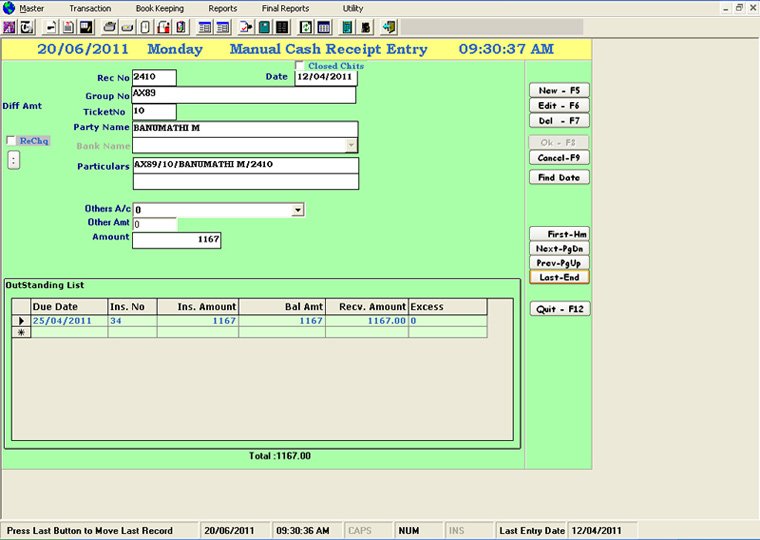Image resolution: width=760 pixels, height=540 pixels.
Task: Tick the ReChq checkbox
Action: [x=11, y=141]
